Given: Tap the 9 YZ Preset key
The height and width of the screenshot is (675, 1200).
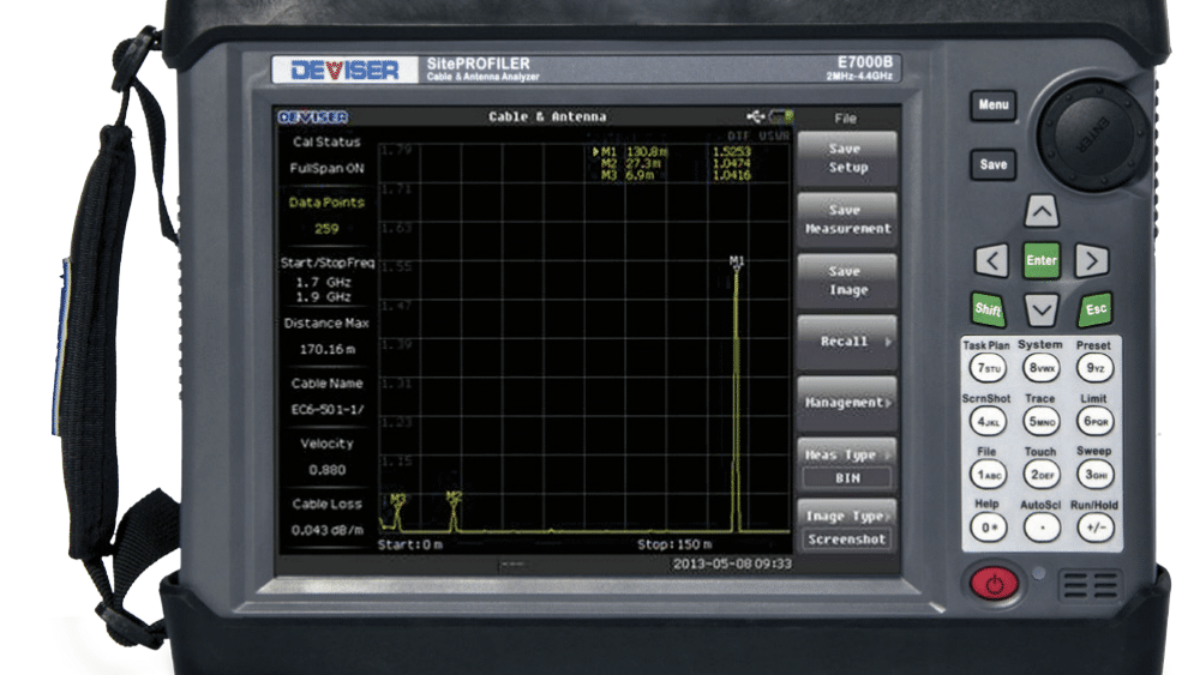Looking at the screenshot, I should 1095,369.
